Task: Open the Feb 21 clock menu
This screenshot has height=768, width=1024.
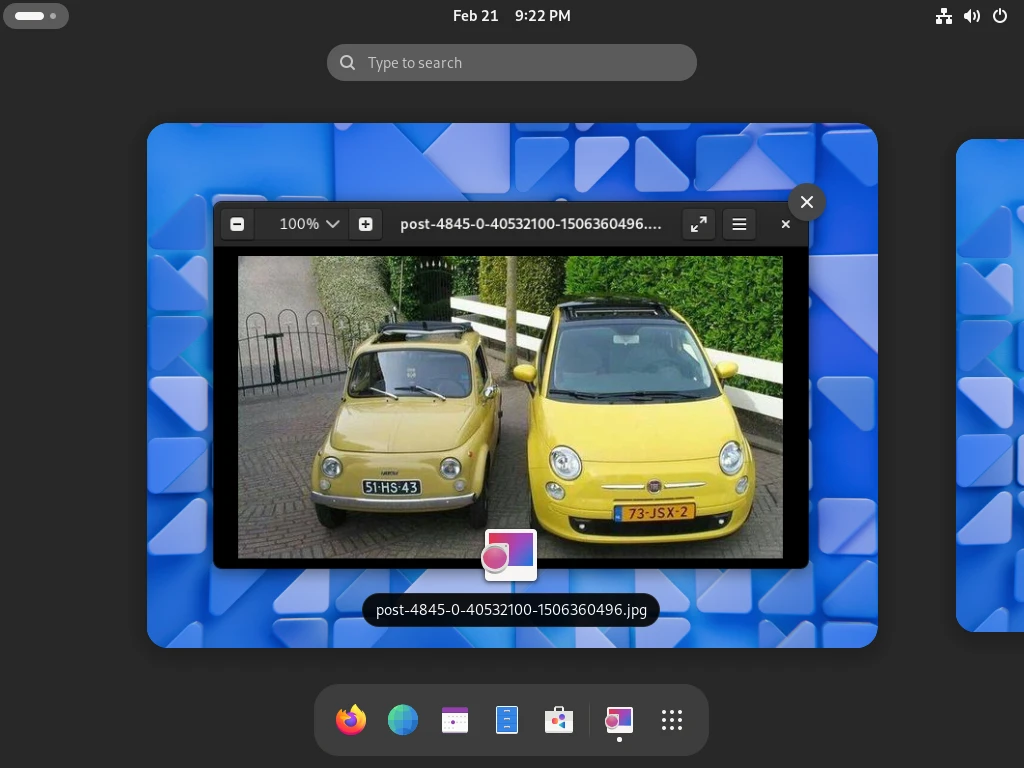Action: (512, 16)
